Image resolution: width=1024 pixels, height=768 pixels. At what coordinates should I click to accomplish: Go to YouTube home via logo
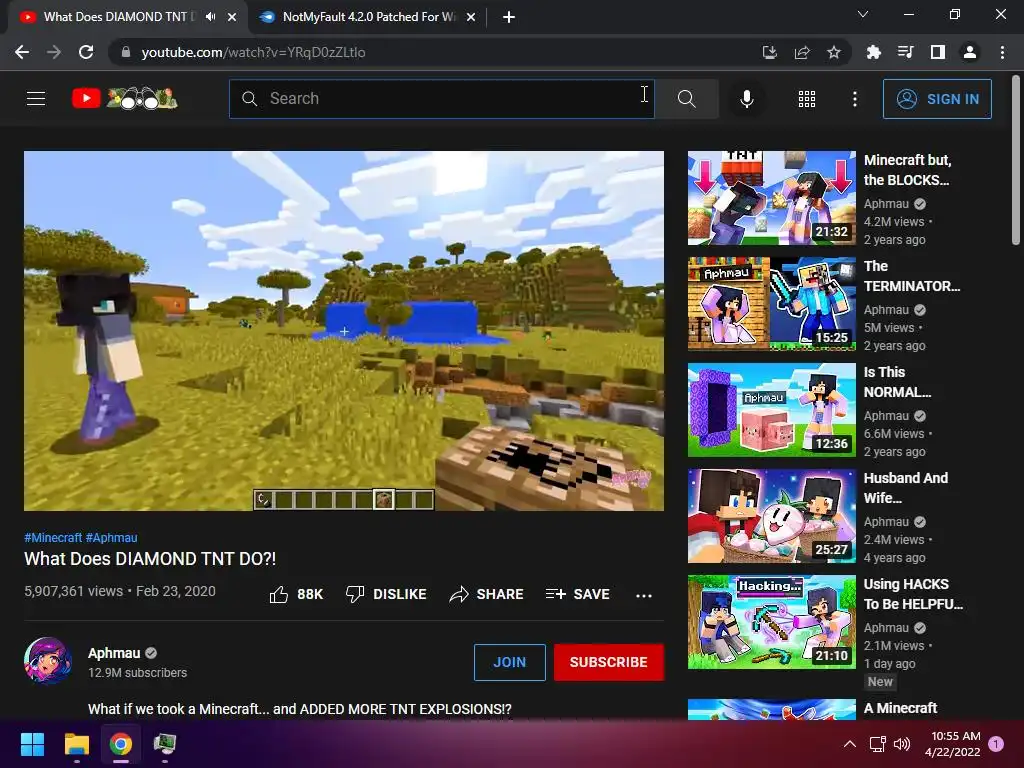[124, 99]
